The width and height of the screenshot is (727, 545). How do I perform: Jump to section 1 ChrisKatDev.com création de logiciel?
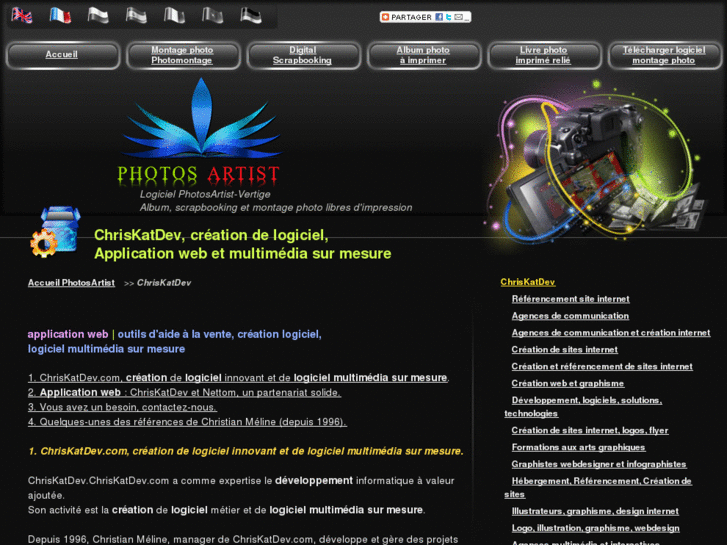click(238, 378)
